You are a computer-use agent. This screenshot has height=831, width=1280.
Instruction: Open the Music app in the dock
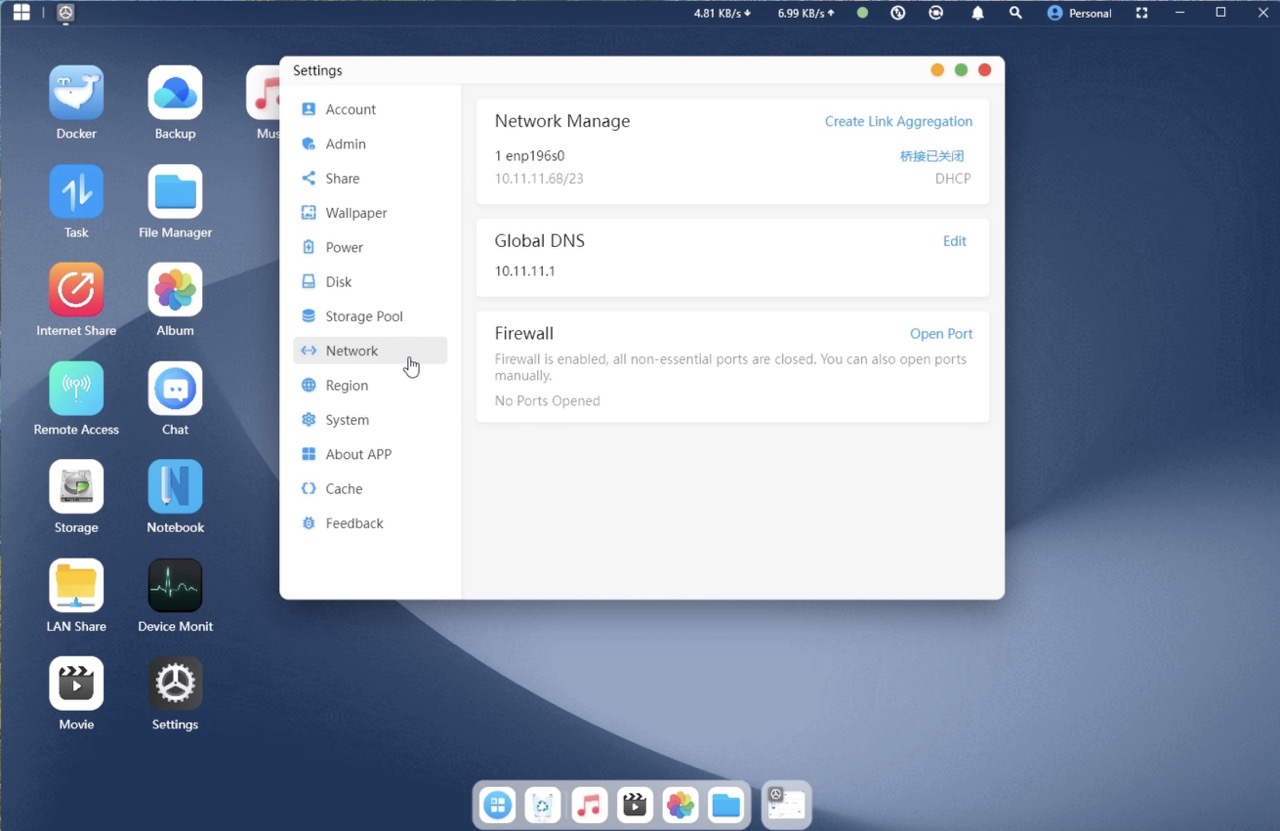click(x=589, y=805)
